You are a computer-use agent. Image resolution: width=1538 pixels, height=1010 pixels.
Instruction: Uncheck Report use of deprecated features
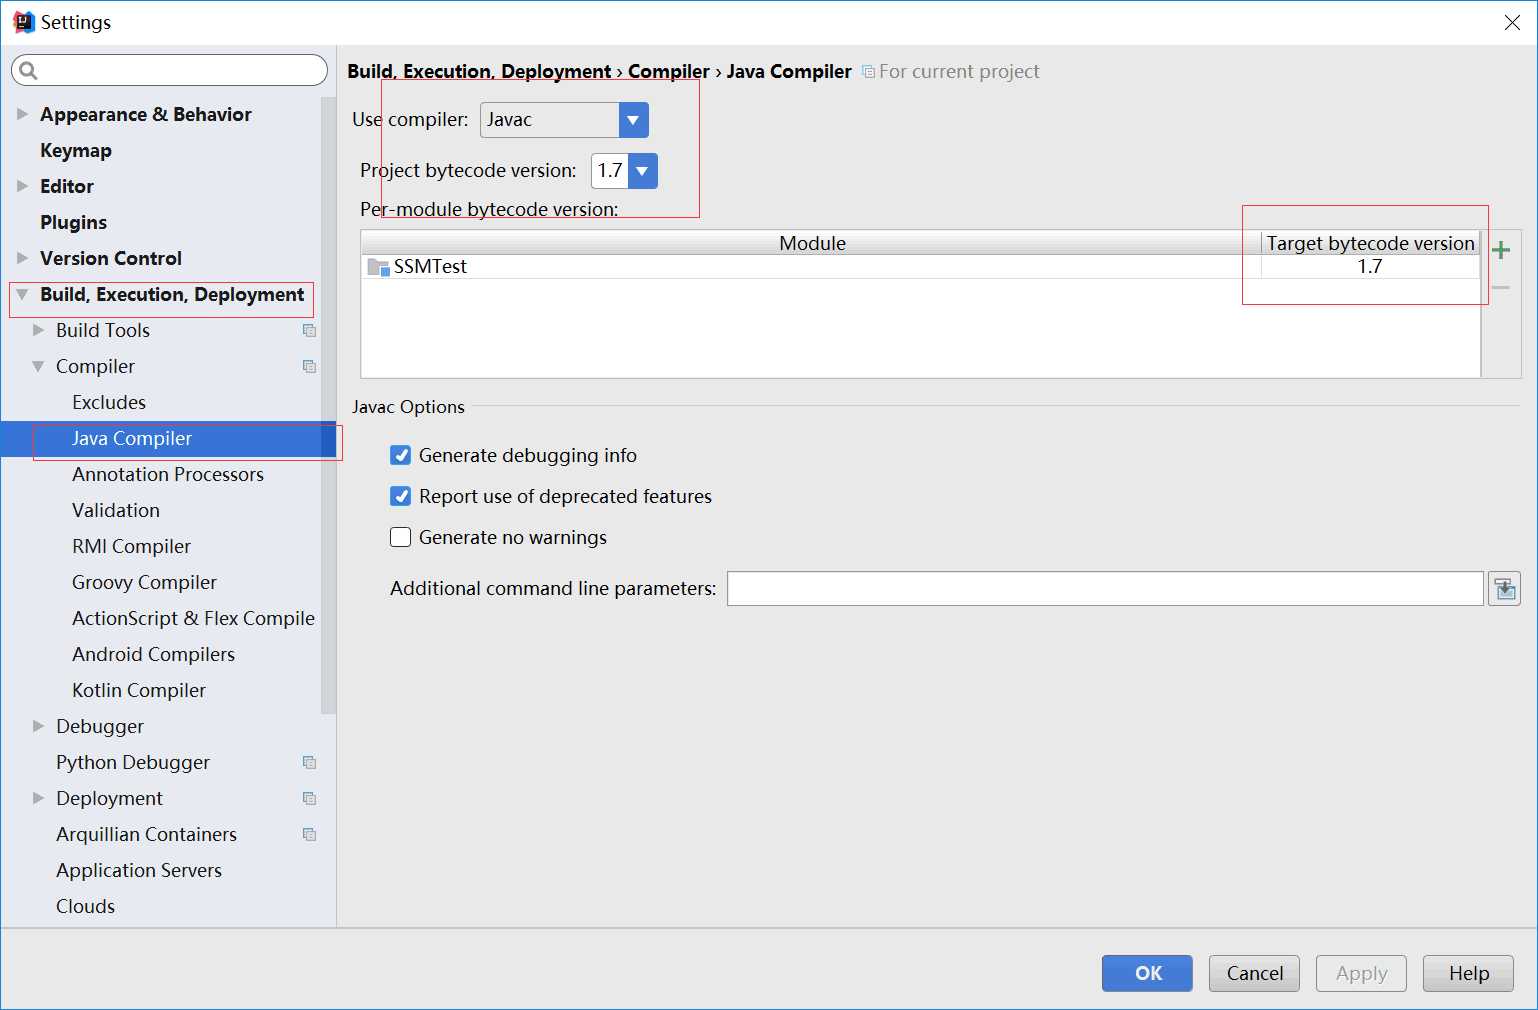pos(401,497)
